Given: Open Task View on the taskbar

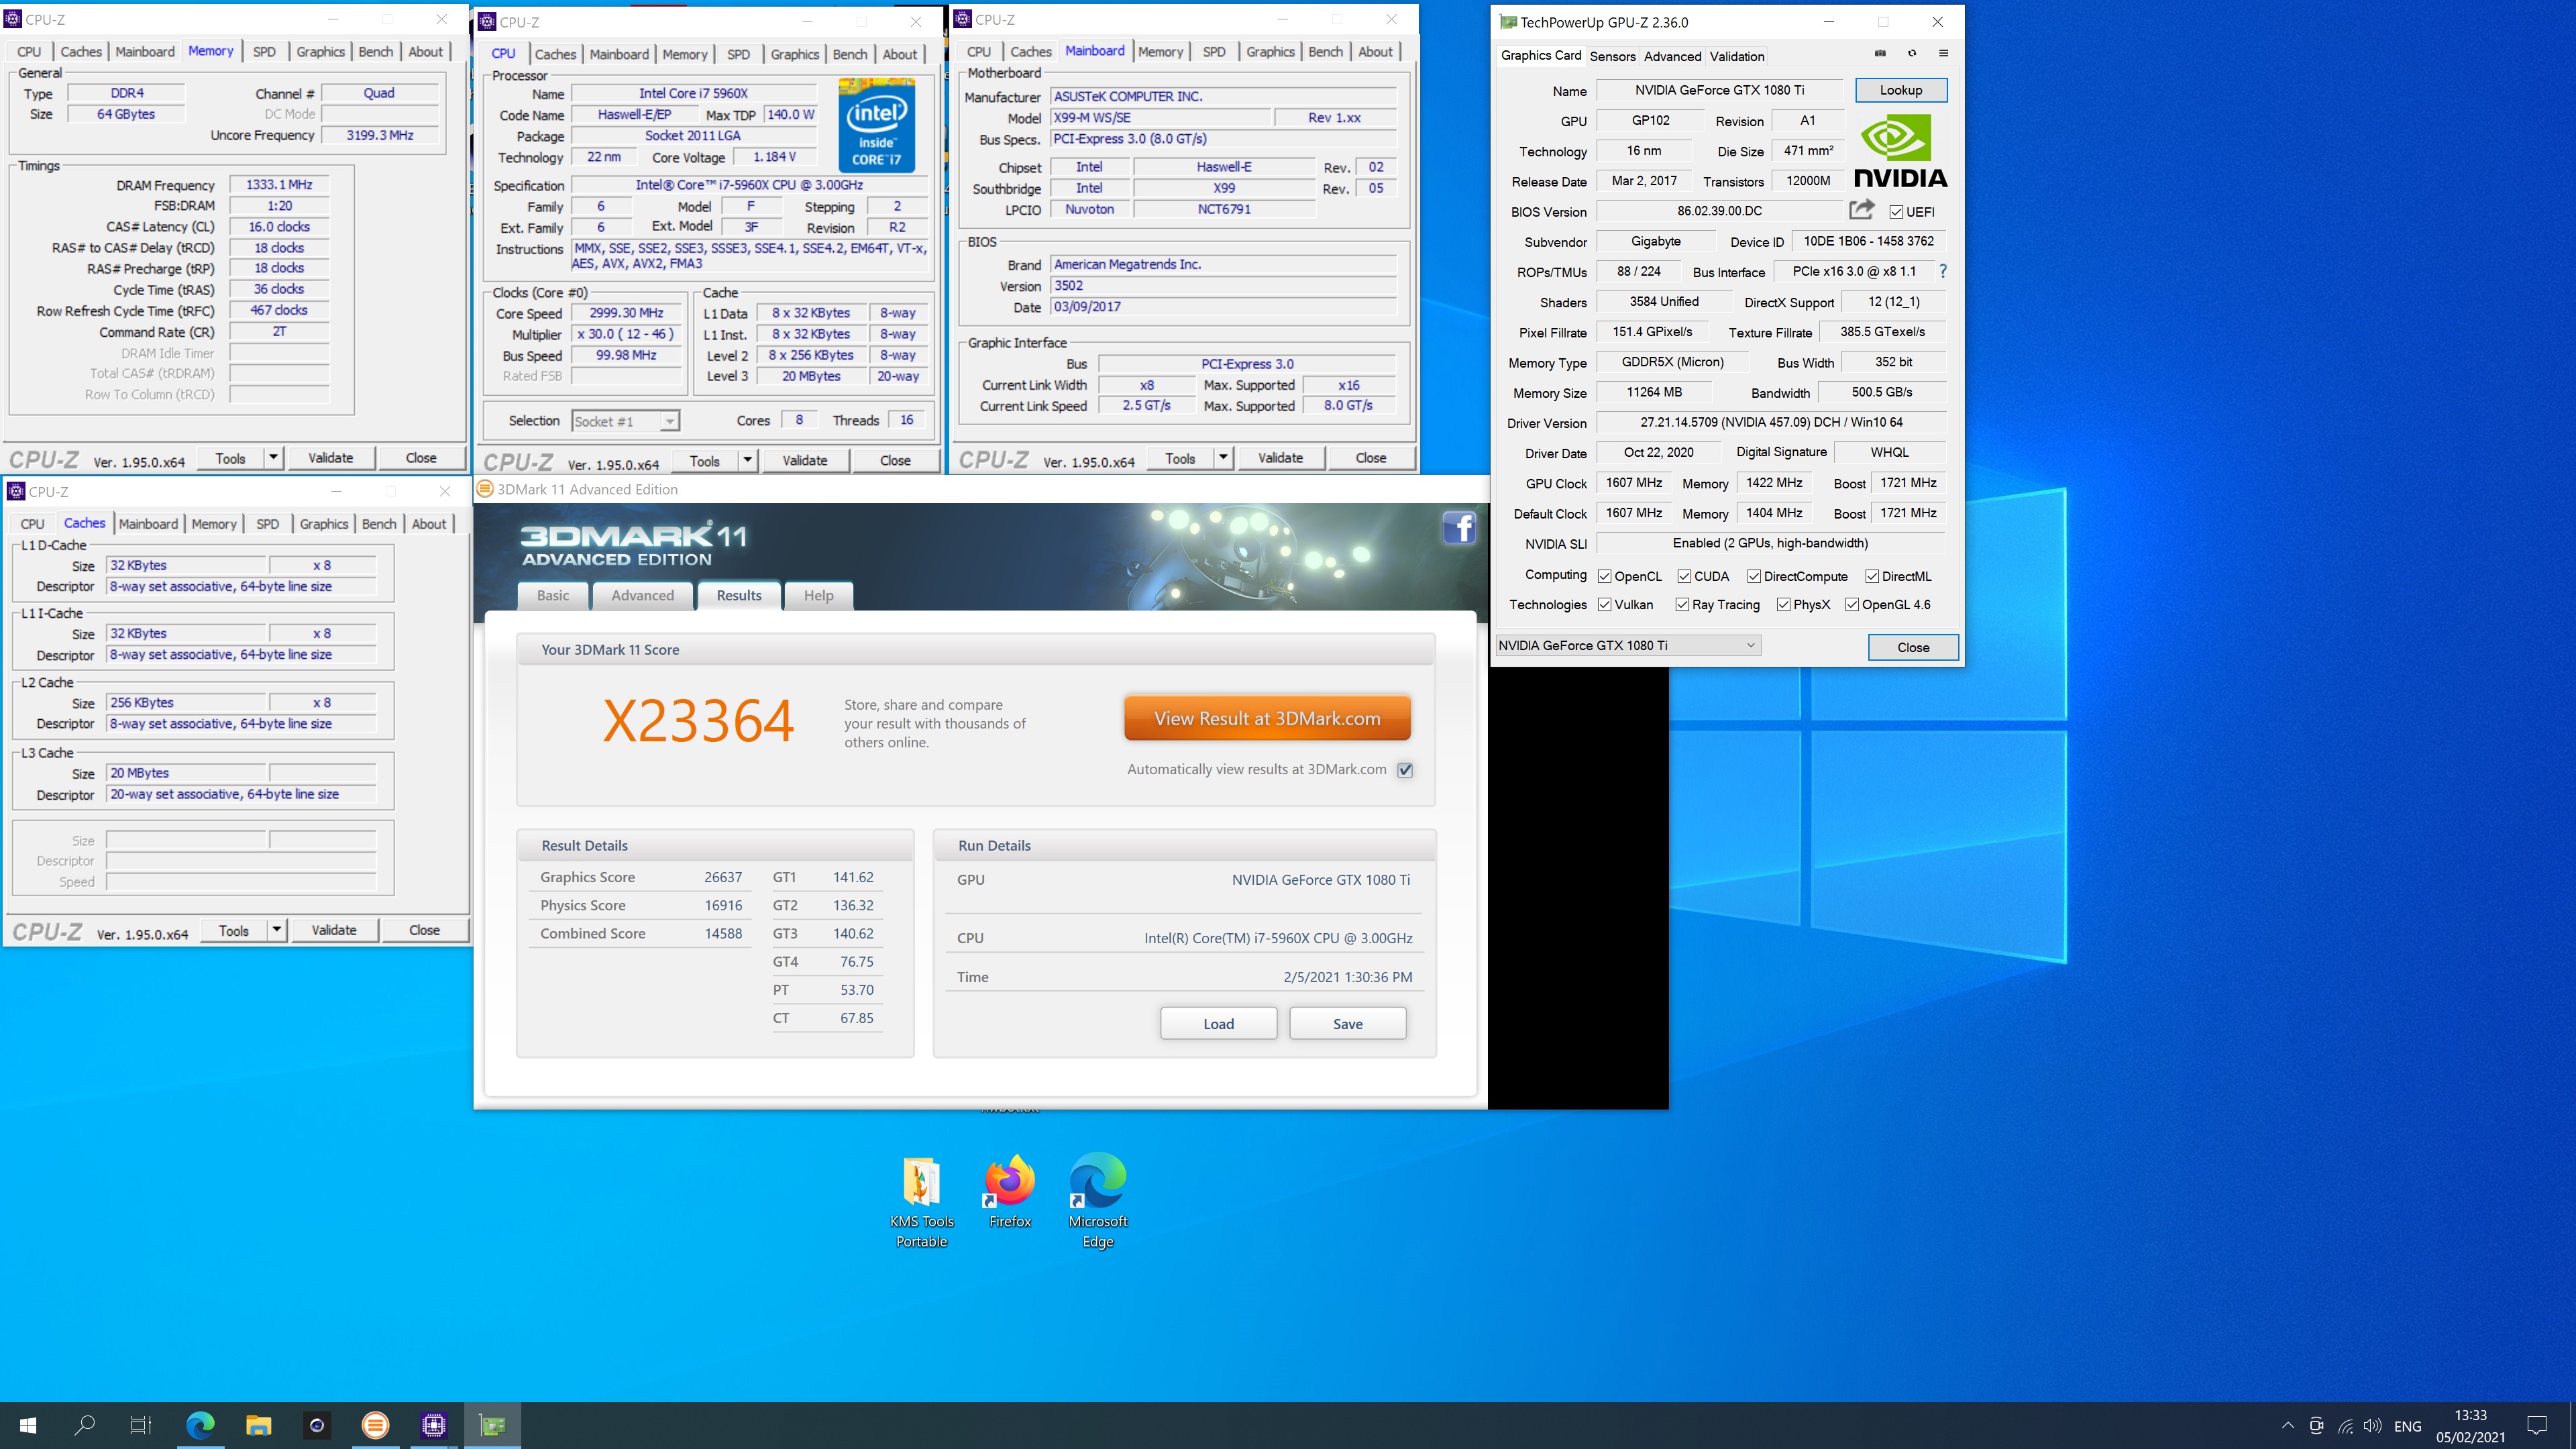Looking at the screenshot, I should pos(141,1425).
